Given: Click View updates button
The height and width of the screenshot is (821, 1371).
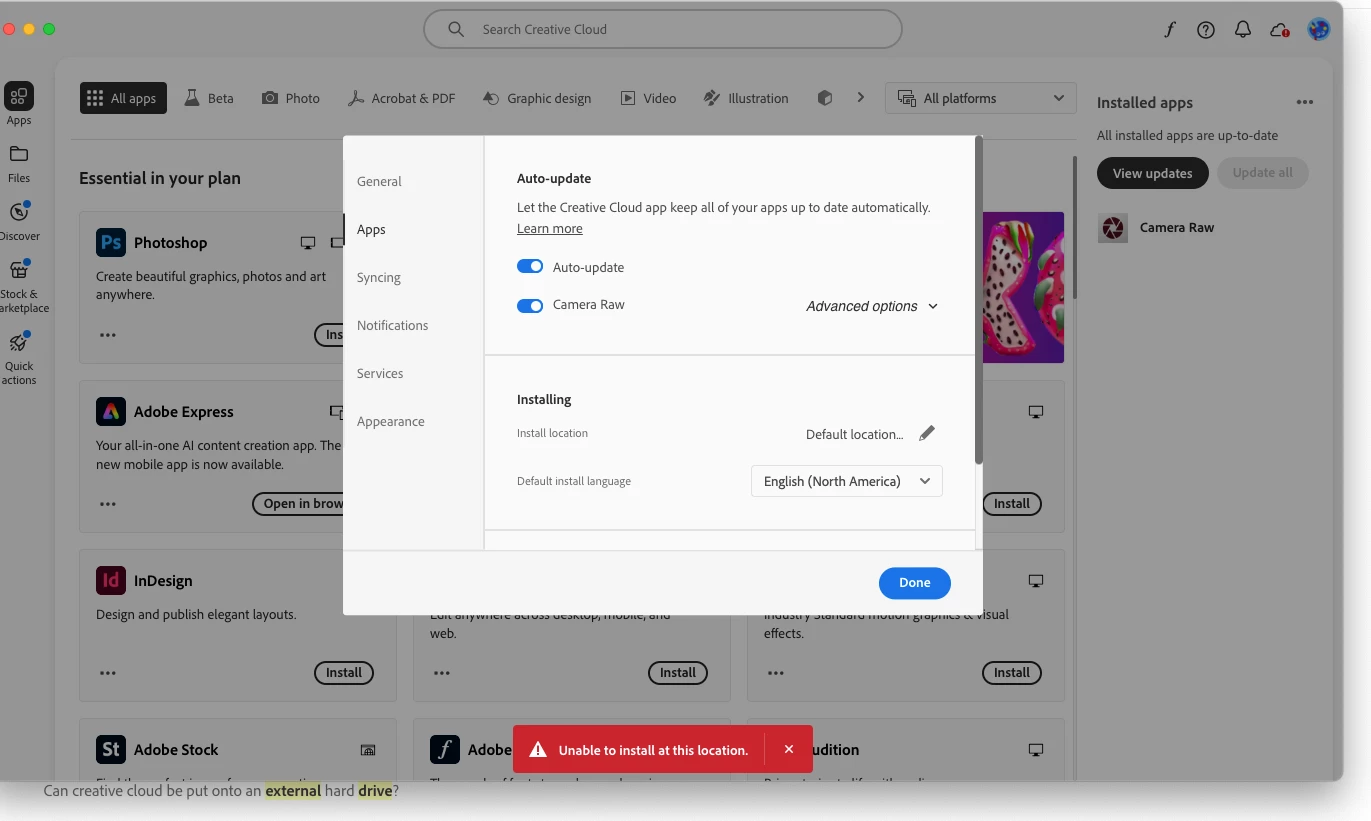Looking at the screenshot, I should (x=1152, y=173).
